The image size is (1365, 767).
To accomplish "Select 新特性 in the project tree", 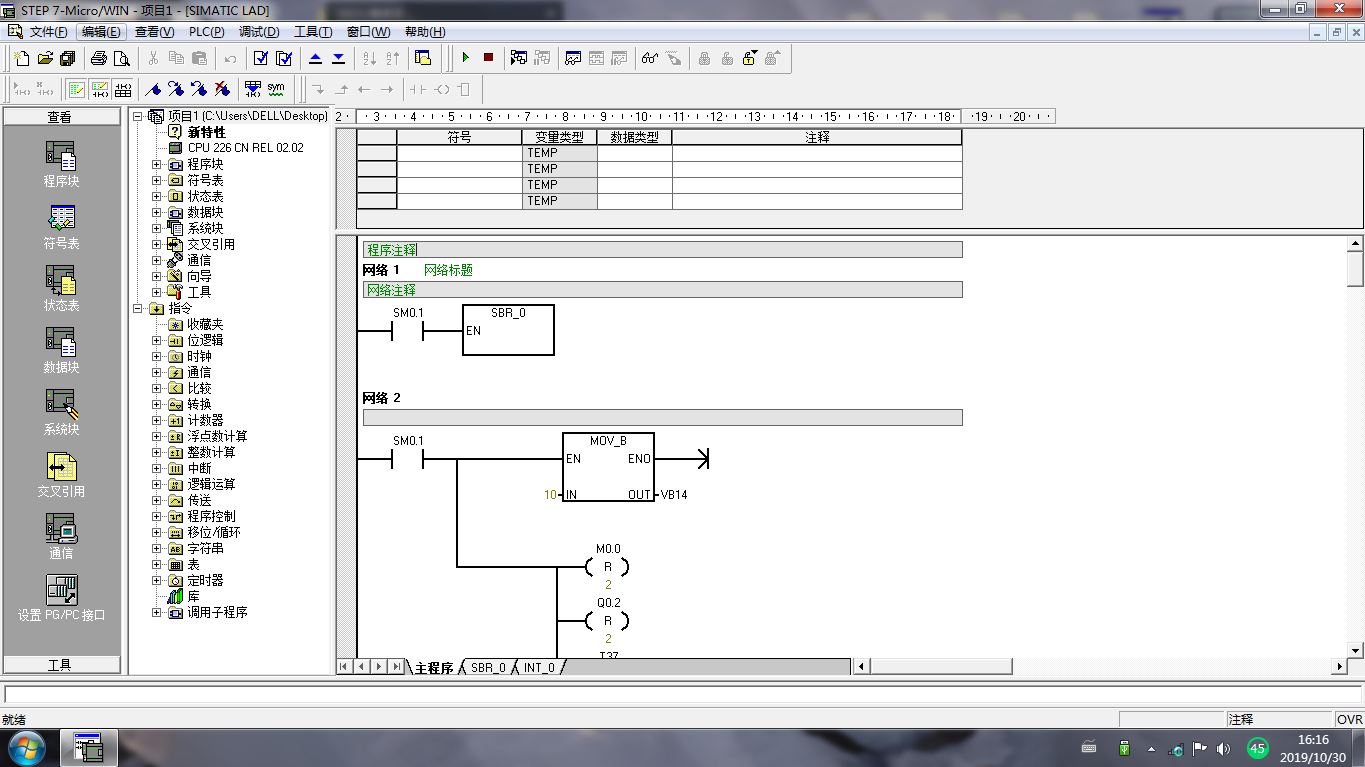I will click(206, 132).
